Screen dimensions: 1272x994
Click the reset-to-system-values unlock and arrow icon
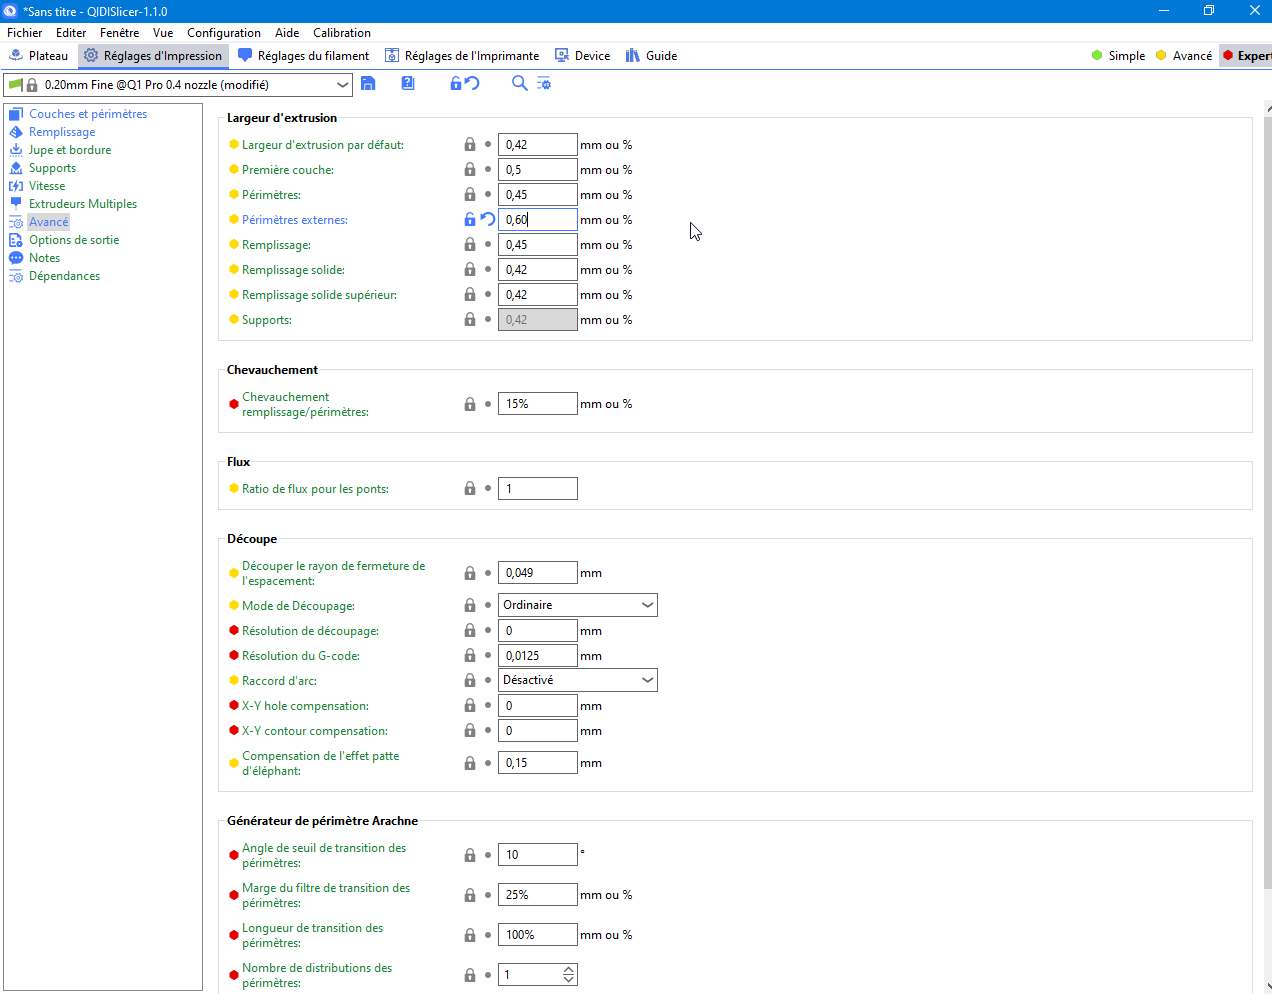pyautogui.click(x=464, y=84)
